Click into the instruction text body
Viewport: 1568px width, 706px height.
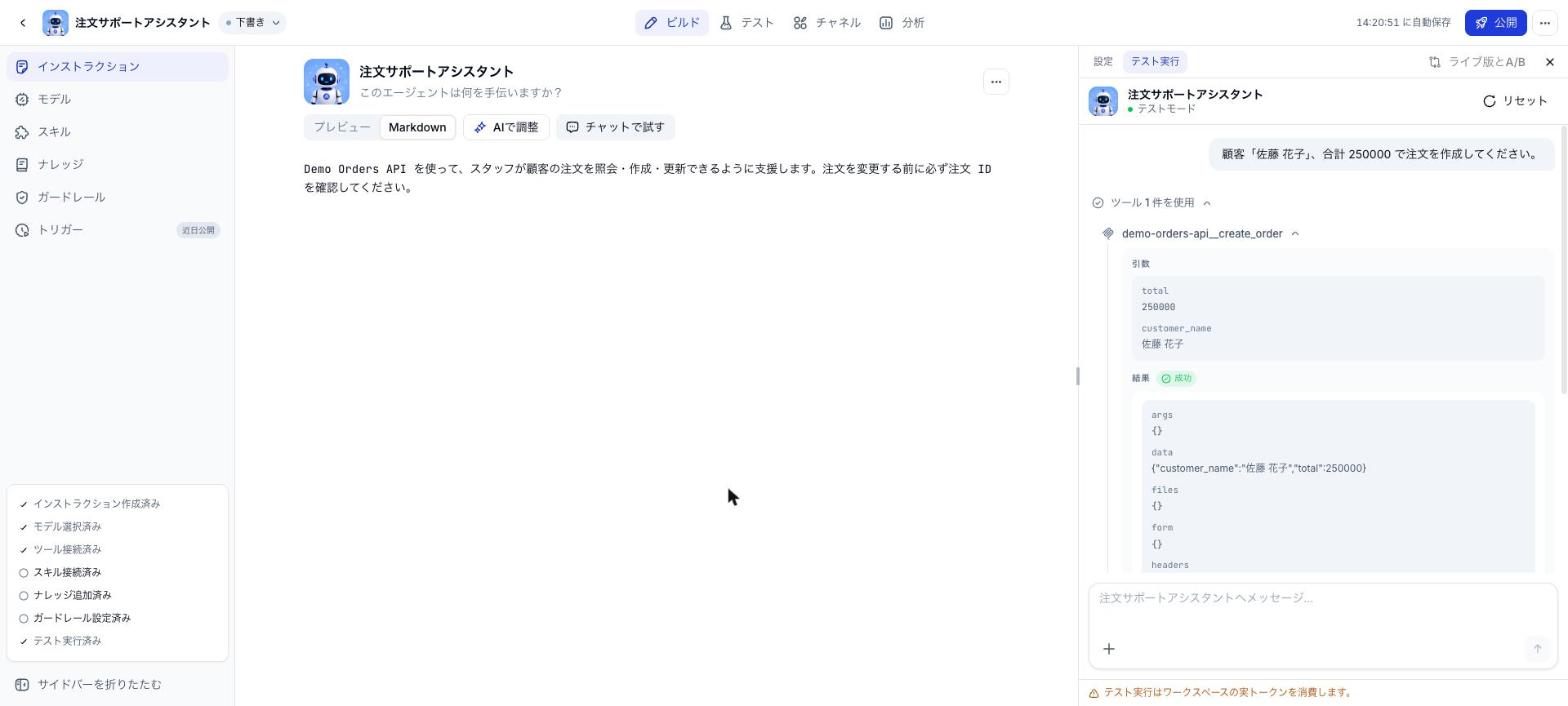pos(648,178)
